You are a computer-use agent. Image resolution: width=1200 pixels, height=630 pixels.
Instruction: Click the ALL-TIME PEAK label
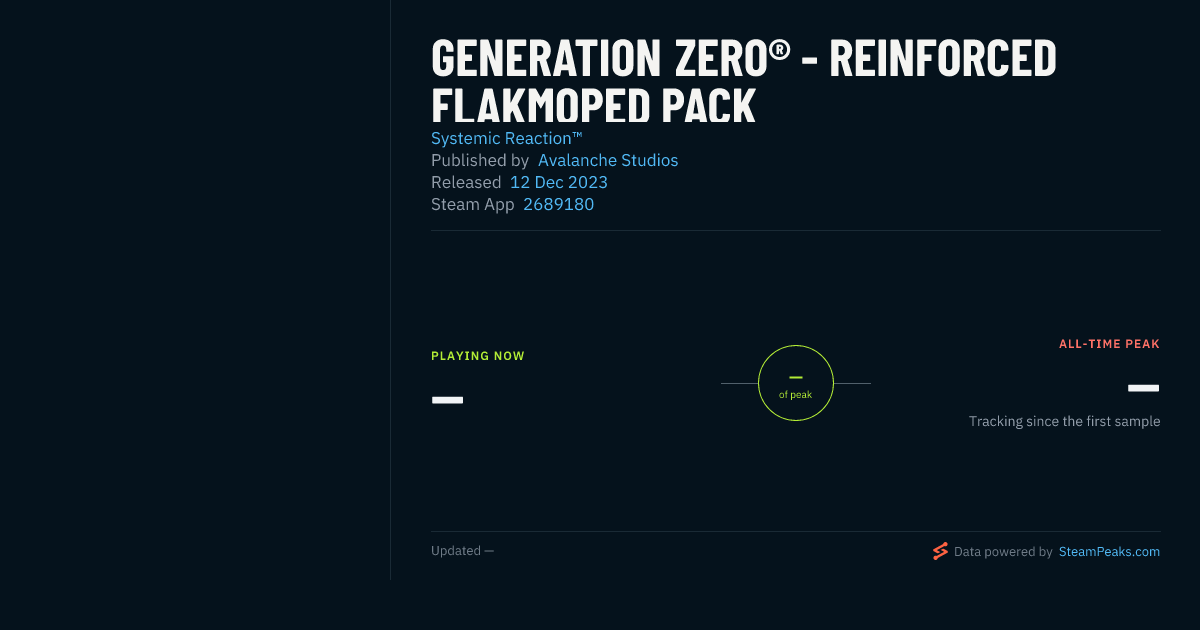(1109, 344)
